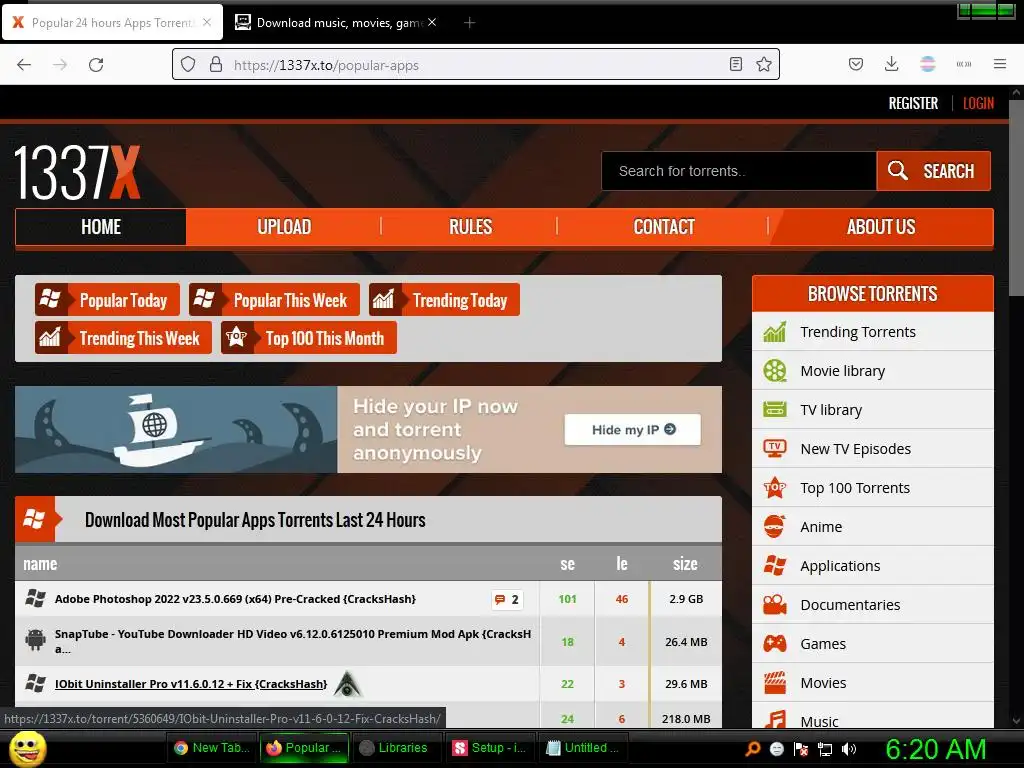Open Popular Today button
1024x768 pixels.
click(107, 300)
